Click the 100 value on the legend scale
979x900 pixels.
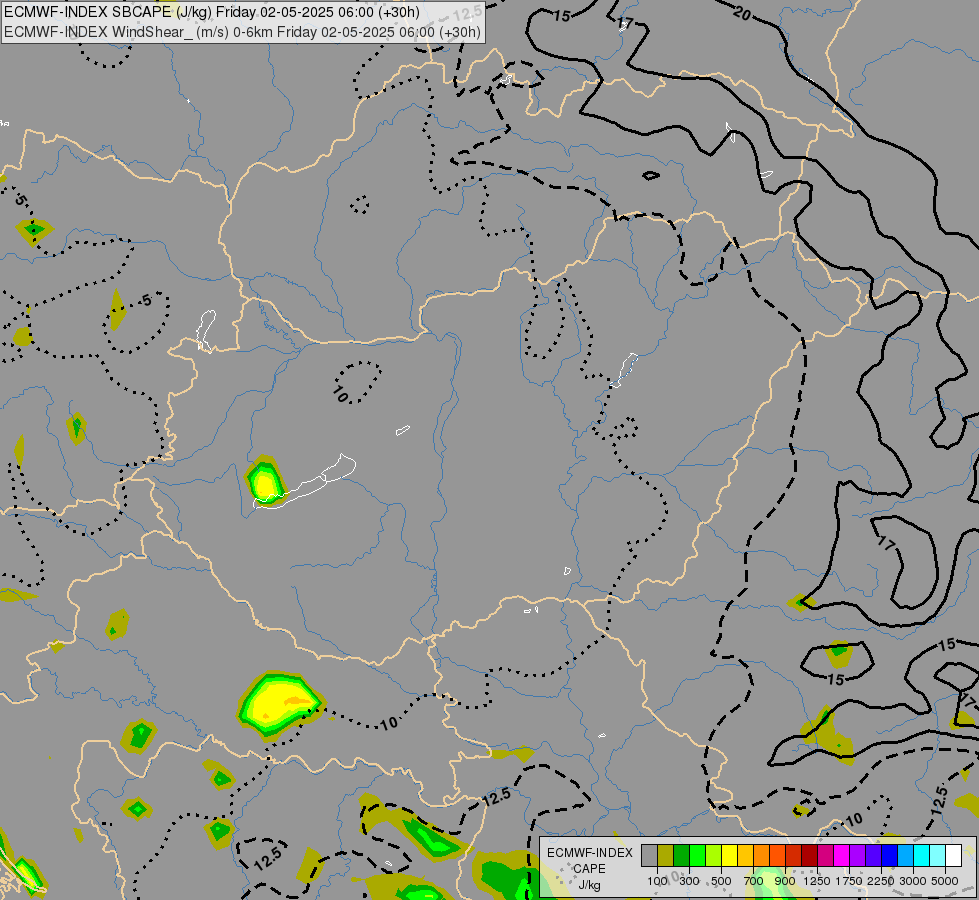(x=657, y=881)
